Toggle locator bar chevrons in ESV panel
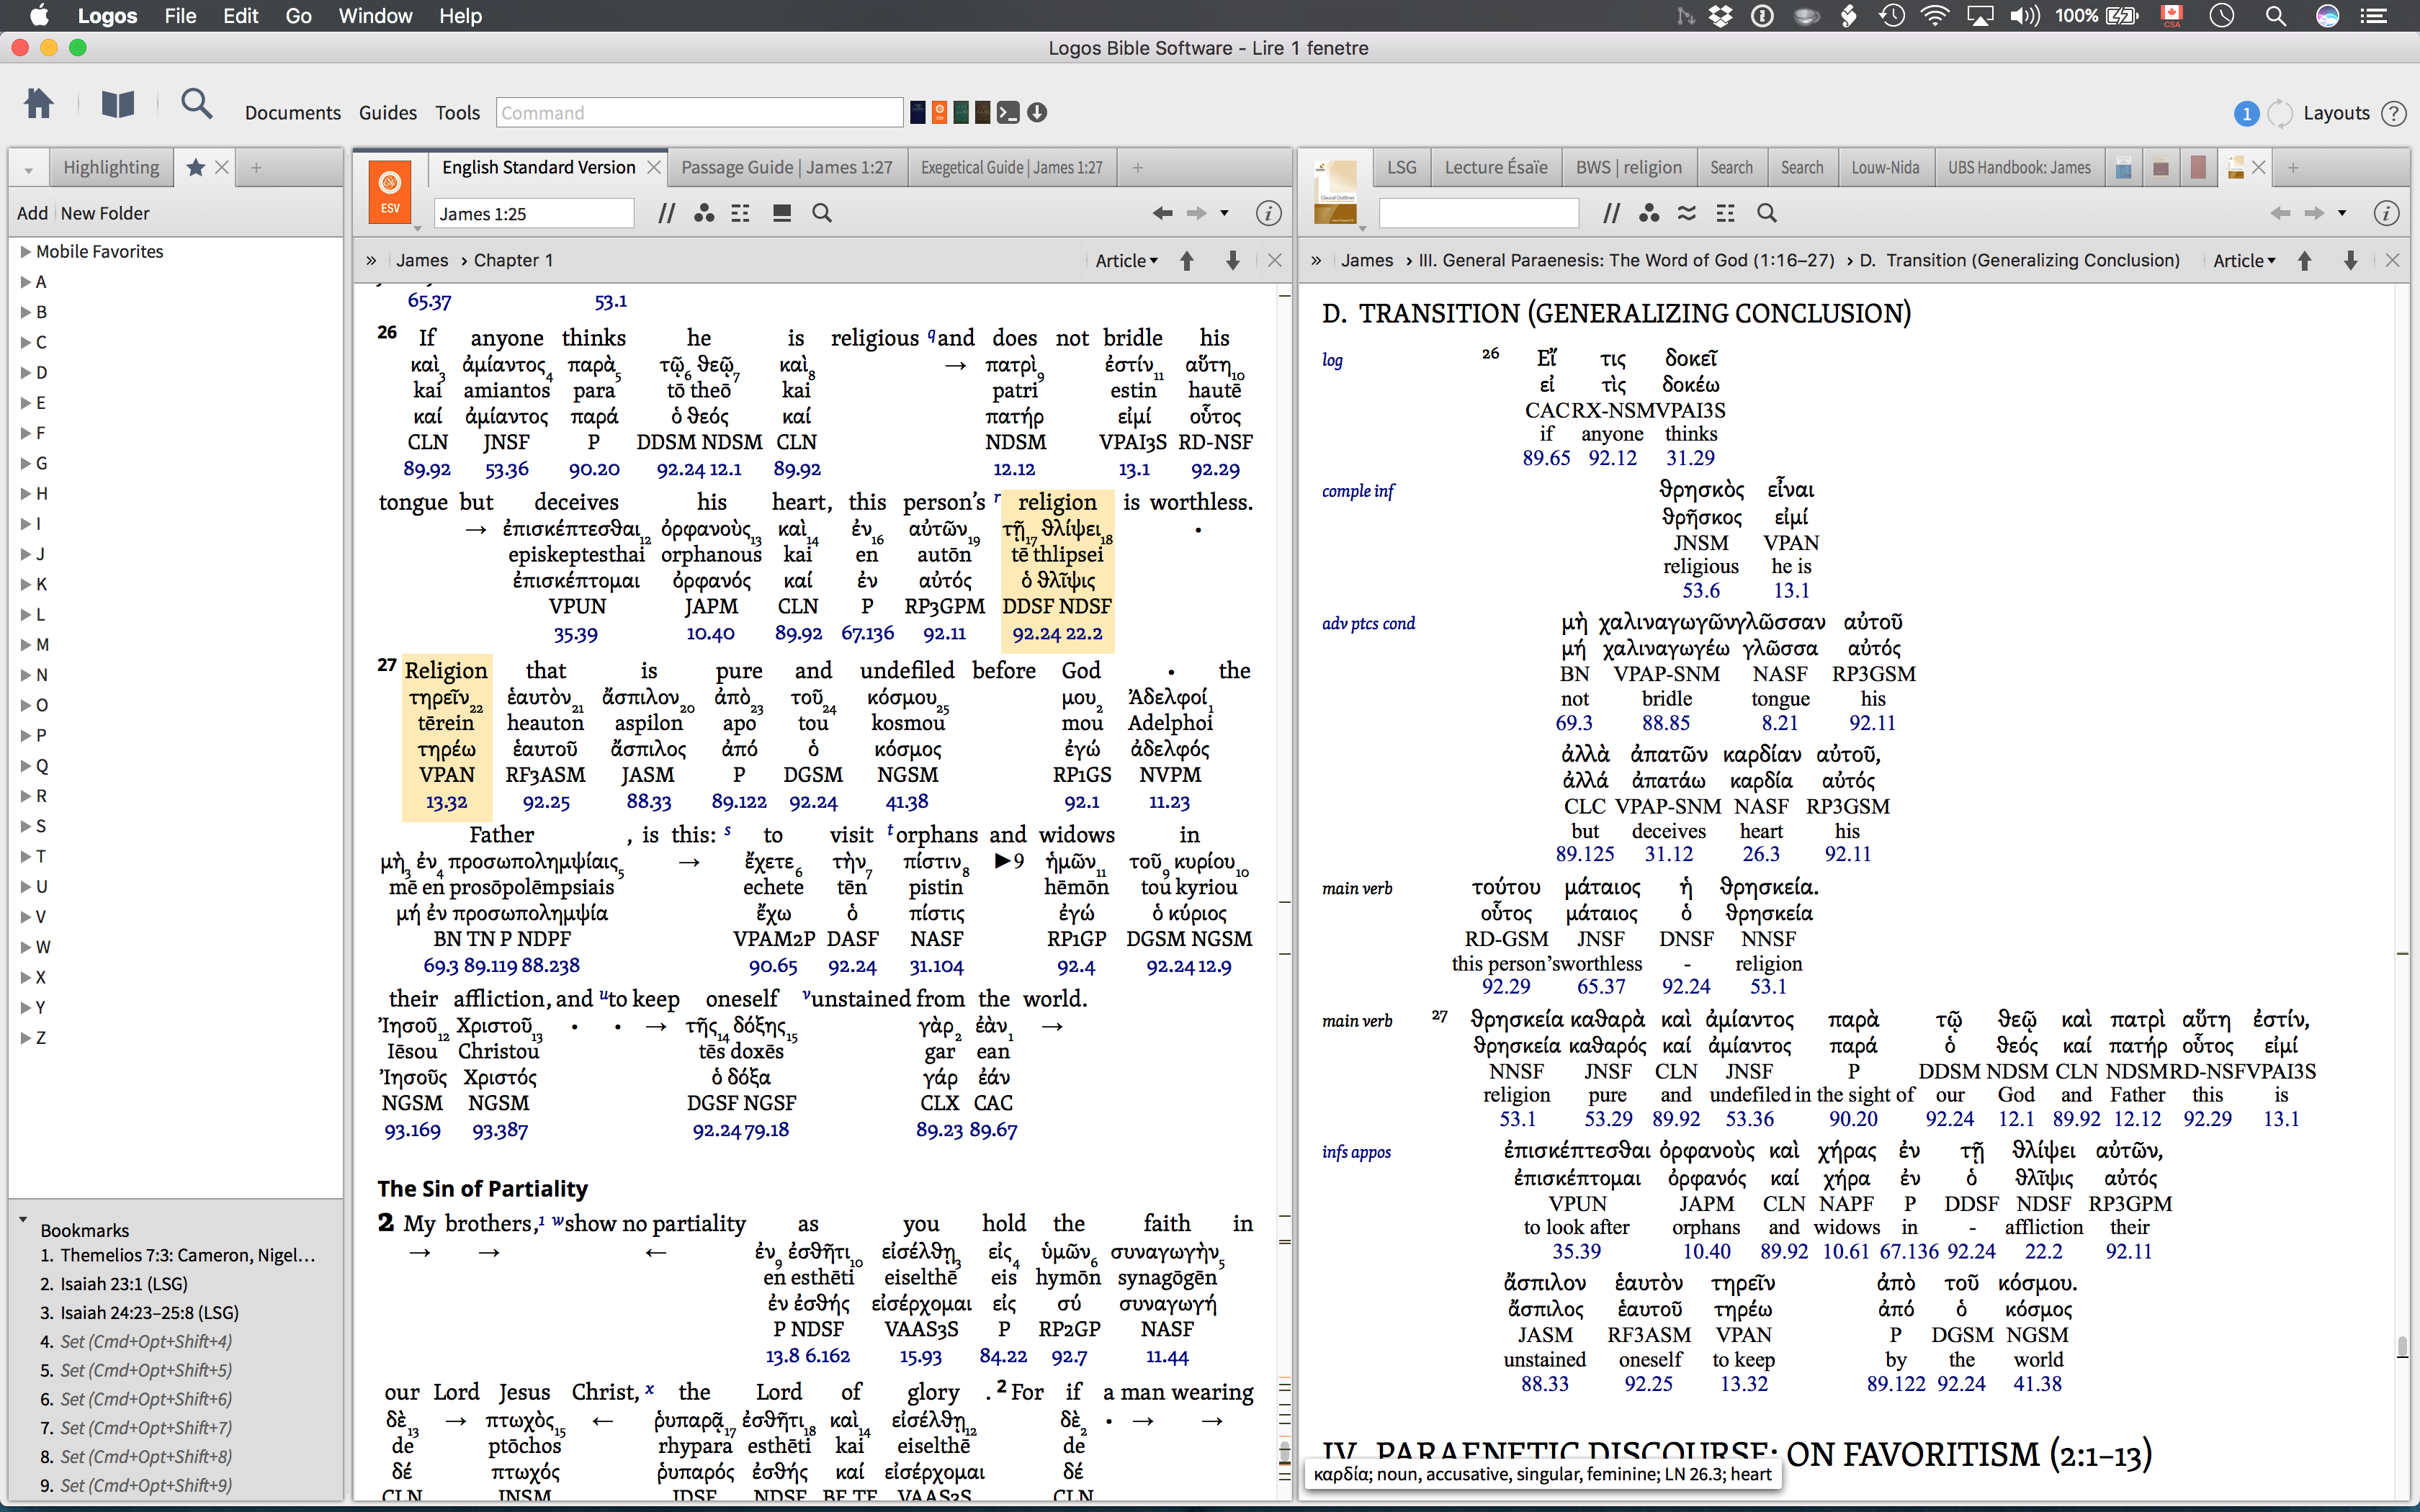The width and height of the screenshot is (2420, 1512). (x=371, y=261)
